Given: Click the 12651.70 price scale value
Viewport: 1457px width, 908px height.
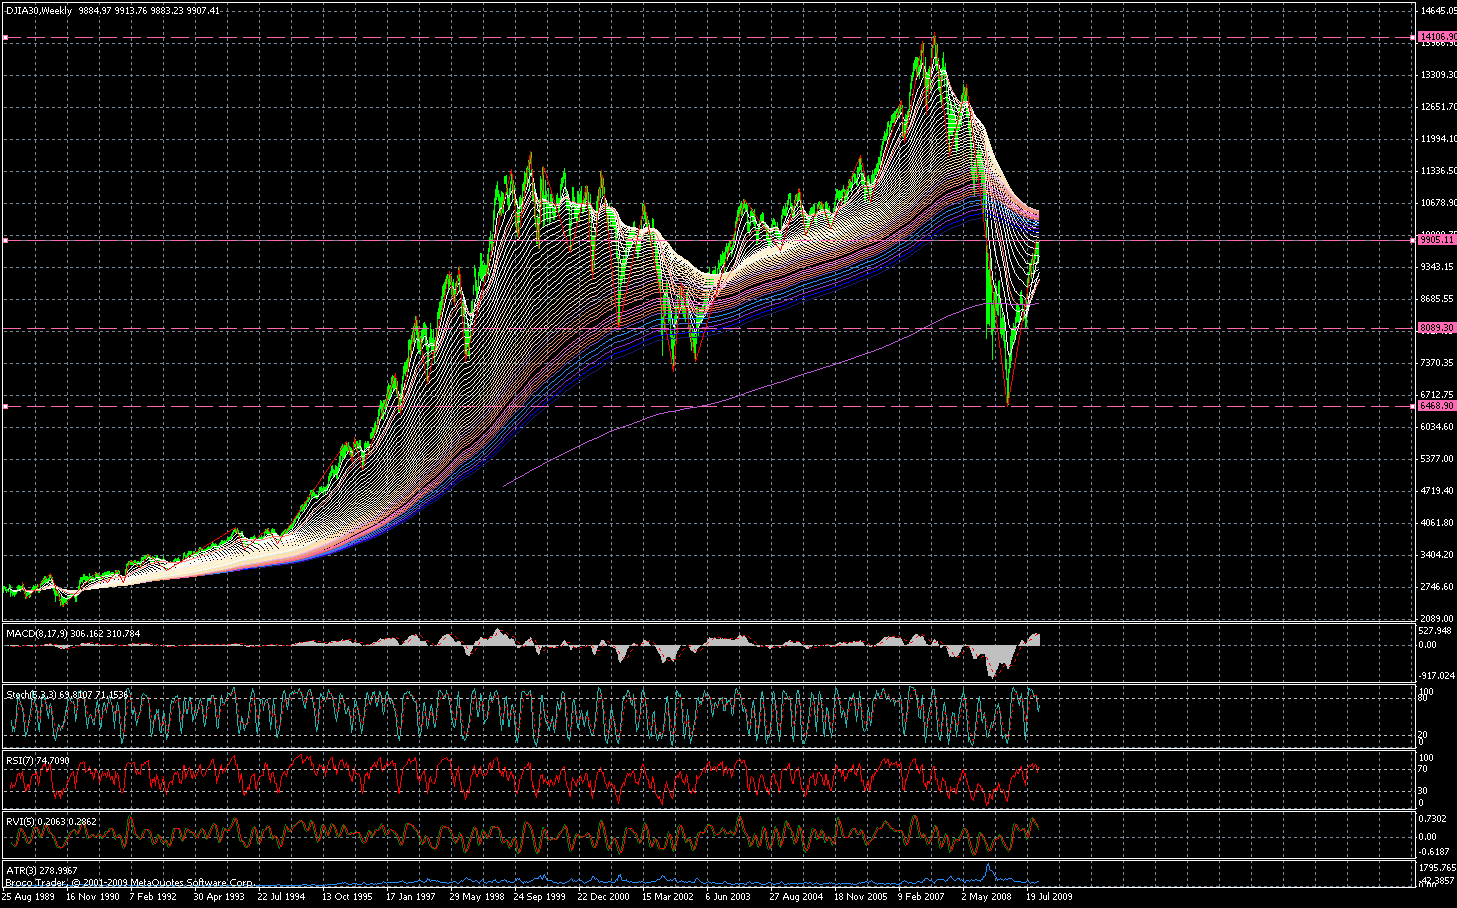Looking at the screenshot, I should [1438, 106].
